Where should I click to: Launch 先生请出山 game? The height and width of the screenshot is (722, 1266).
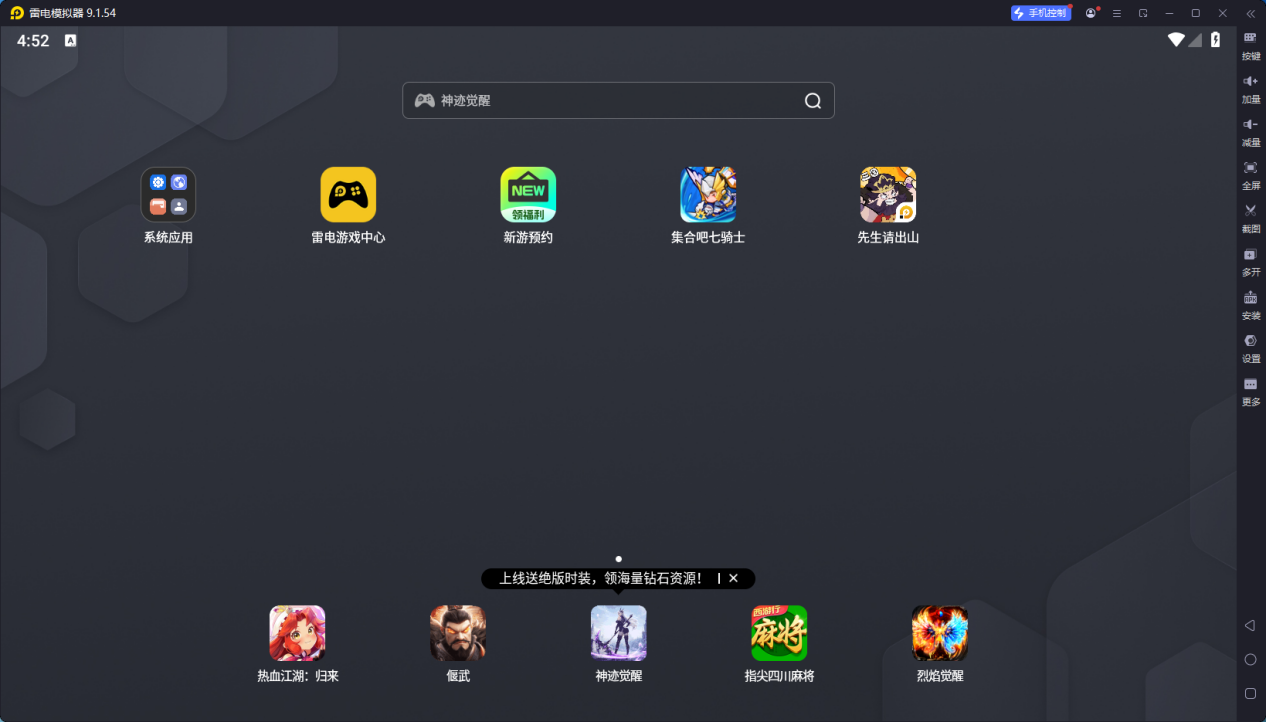click(888, 195)
